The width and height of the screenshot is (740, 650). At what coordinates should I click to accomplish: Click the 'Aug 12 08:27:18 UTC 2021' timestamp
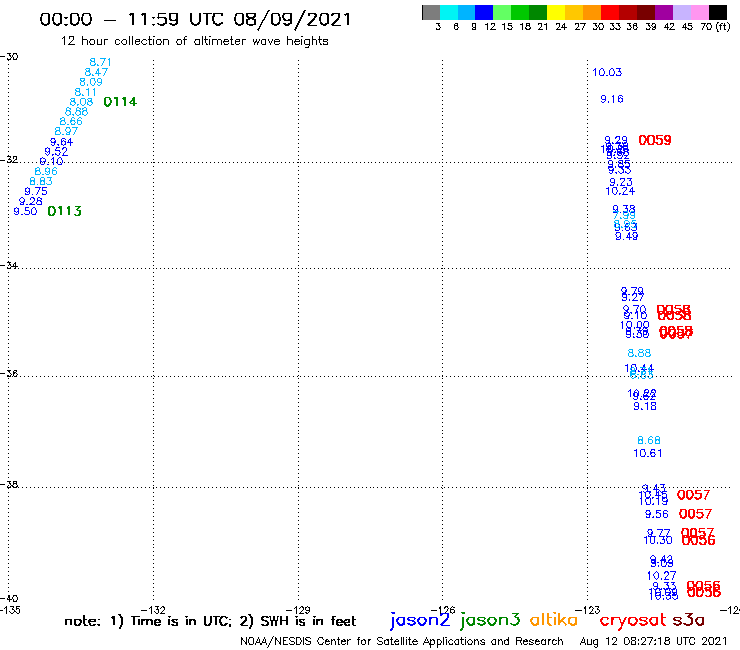point(653,642)
